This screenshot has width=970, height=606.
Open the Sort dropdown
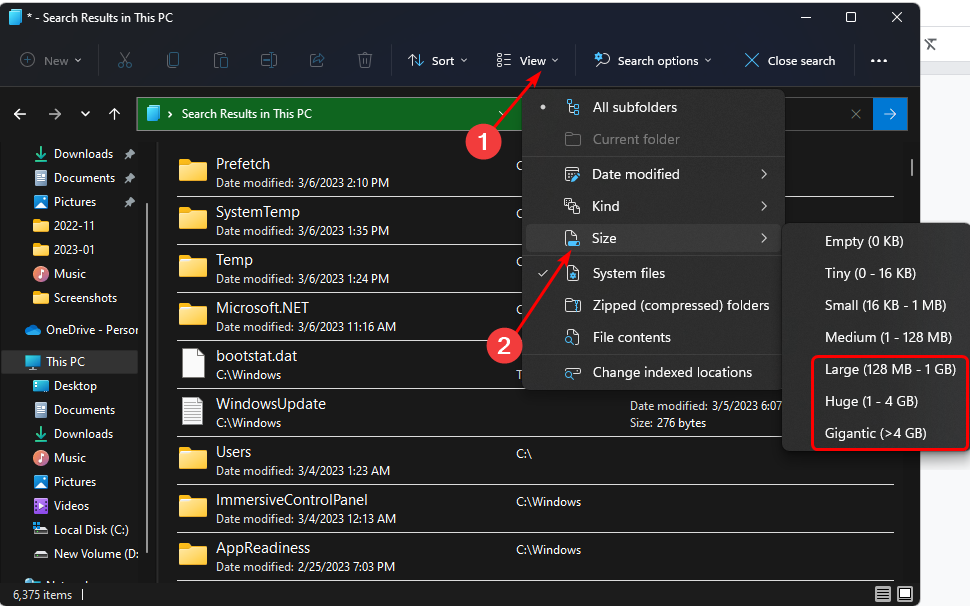[437, 60]
